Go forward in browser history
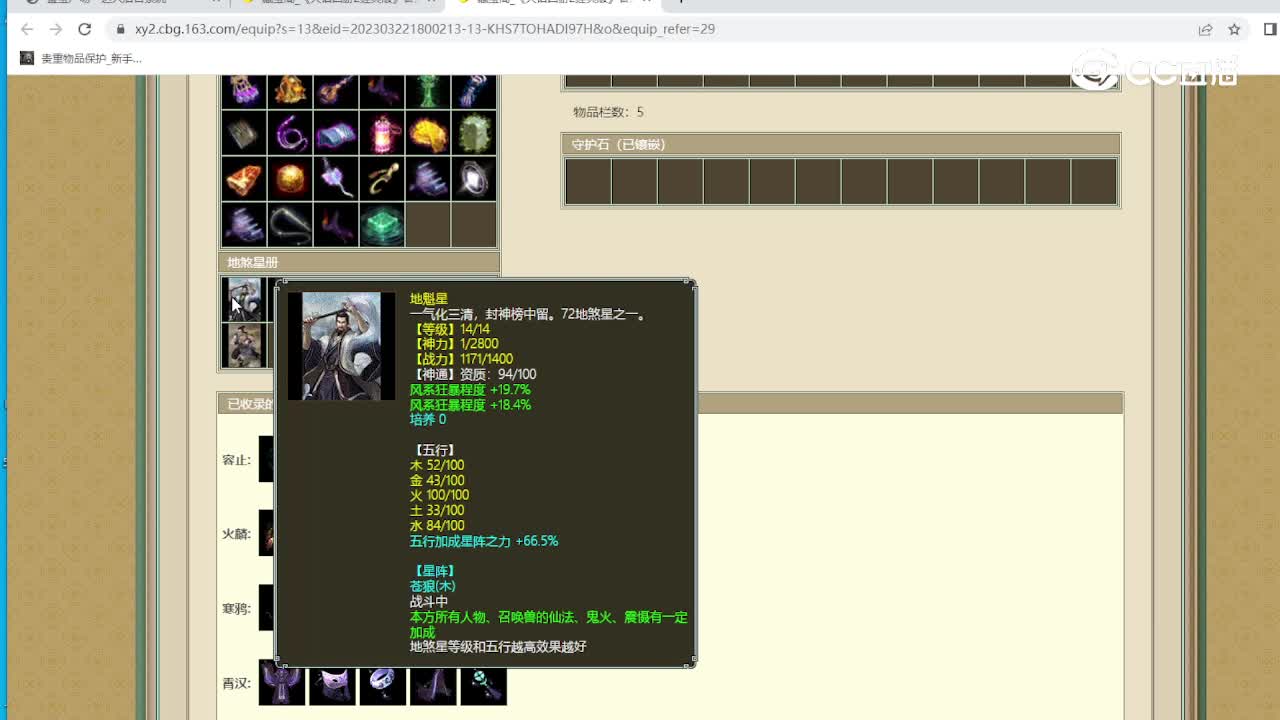Image resolution: width=1280 pixels, height=720 pixels. [x=55, y=29]
